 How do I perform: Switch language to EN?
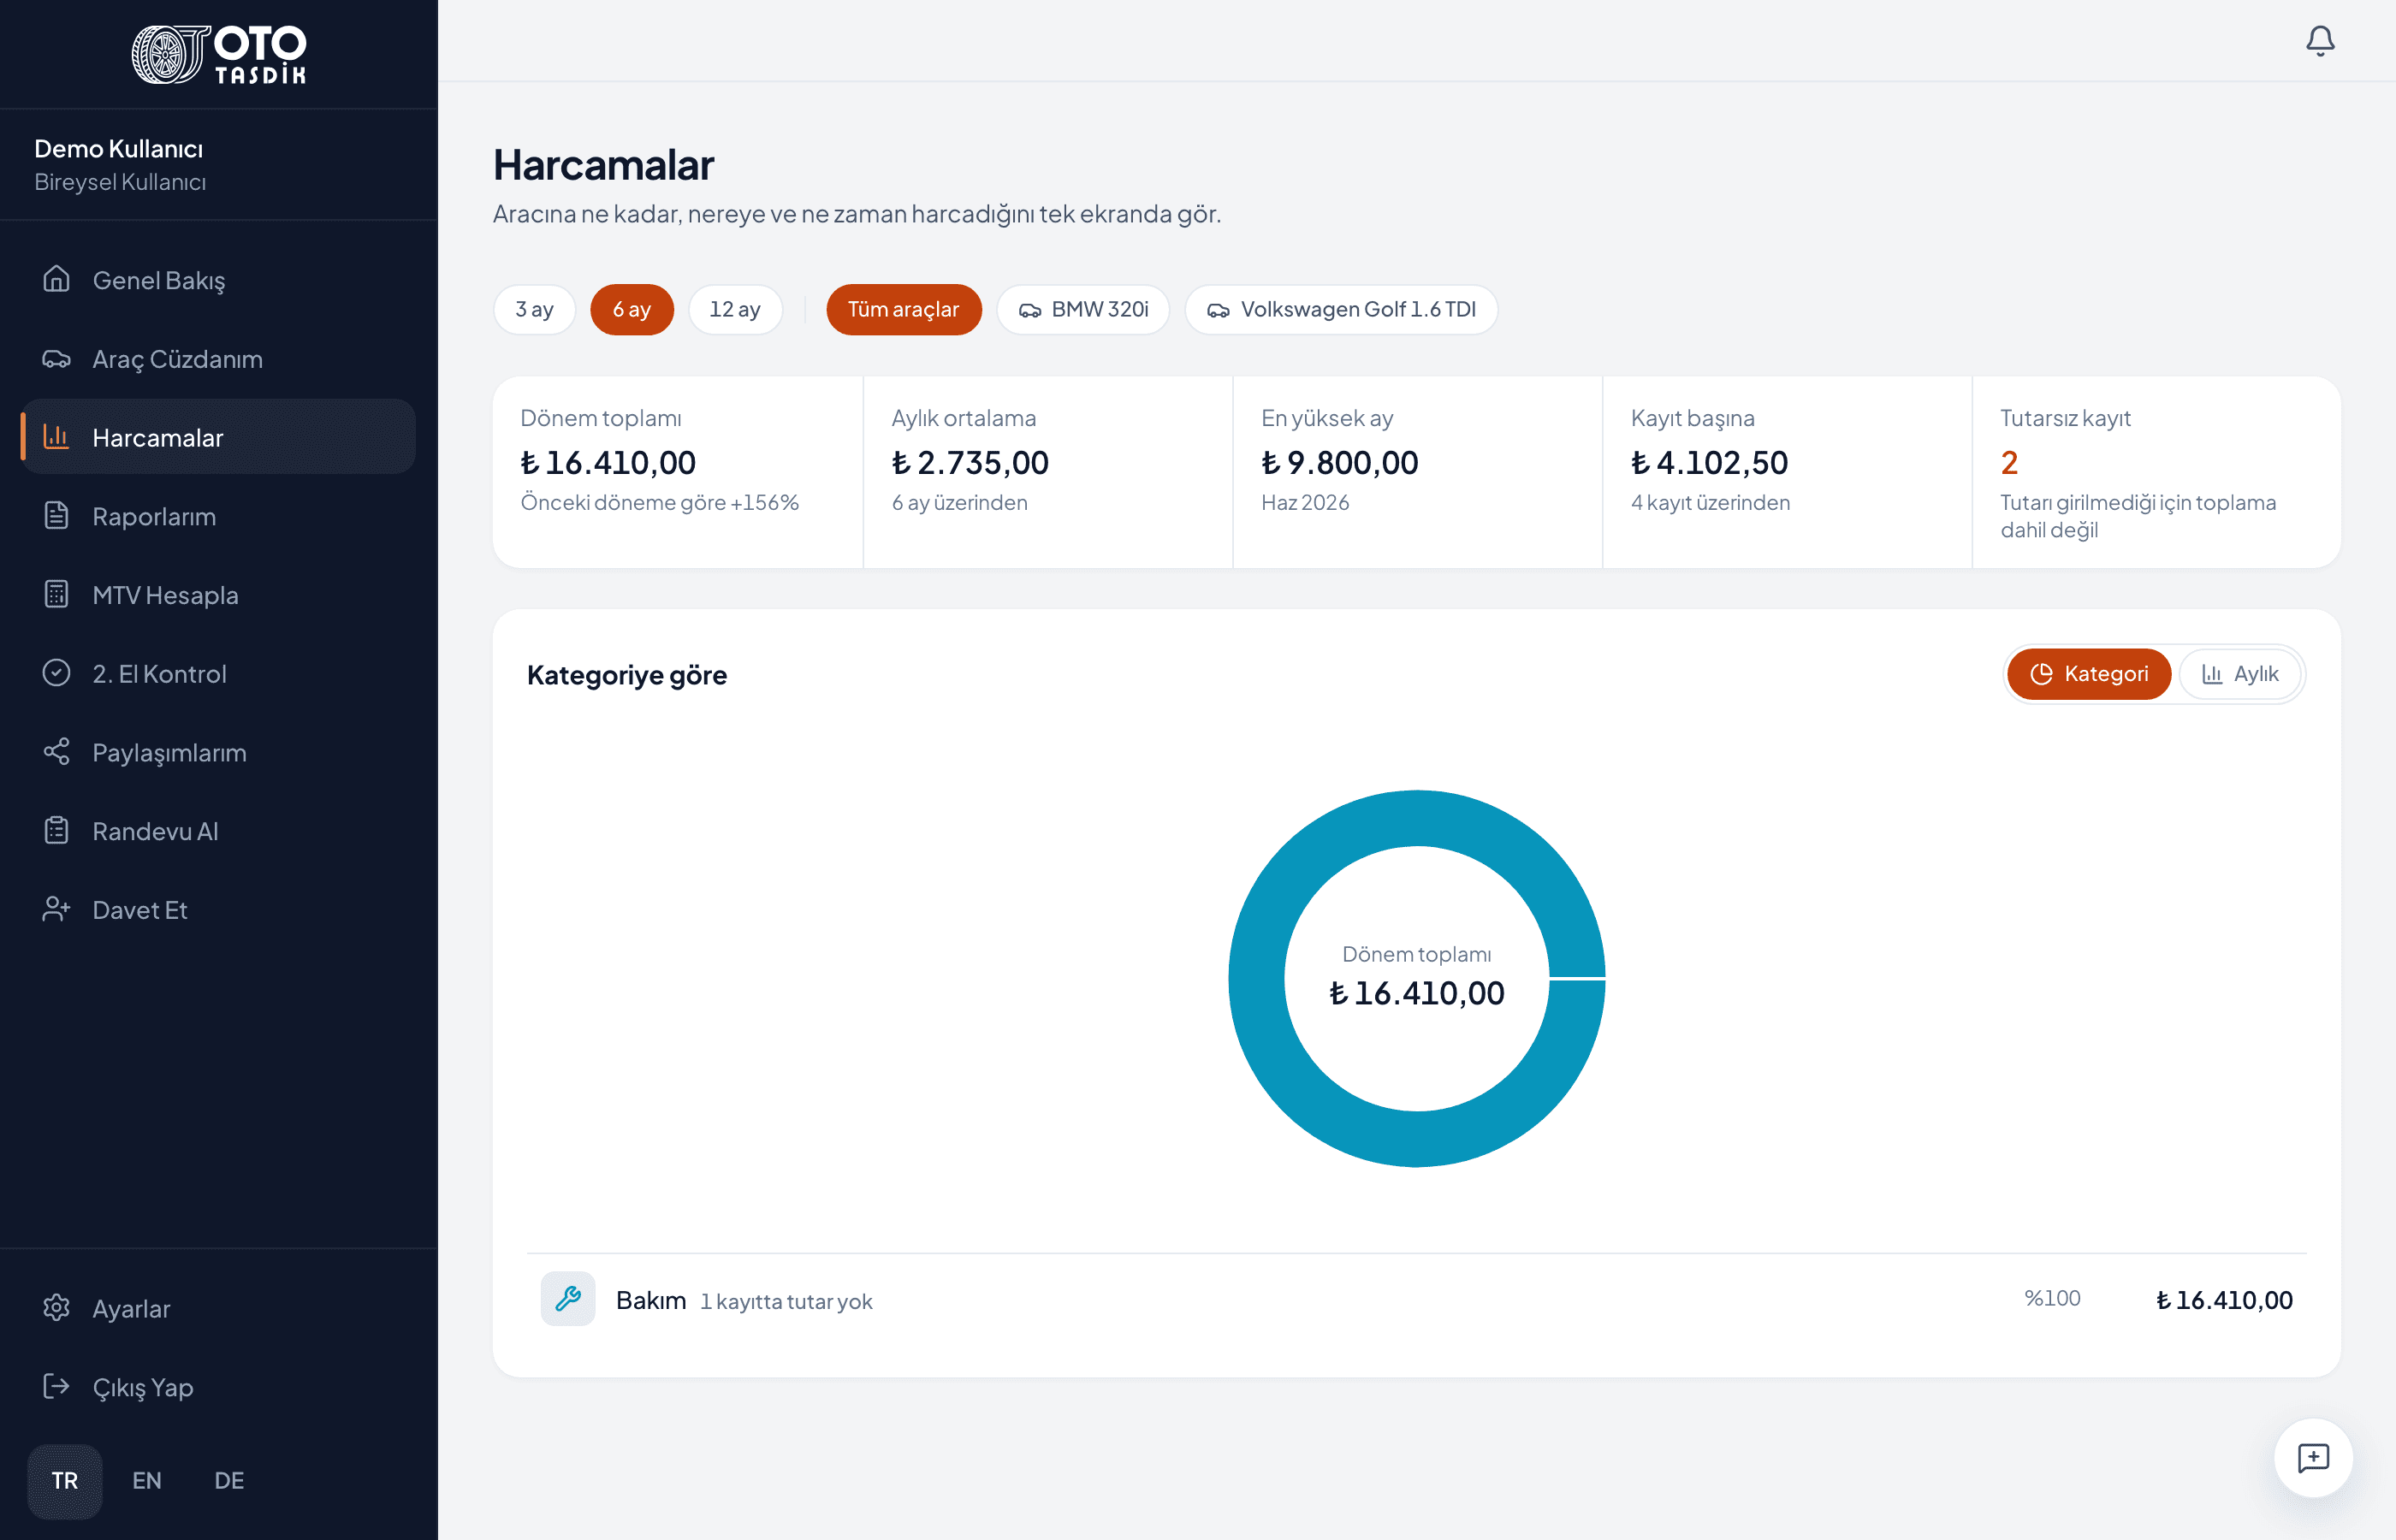tap(147, 1481)
